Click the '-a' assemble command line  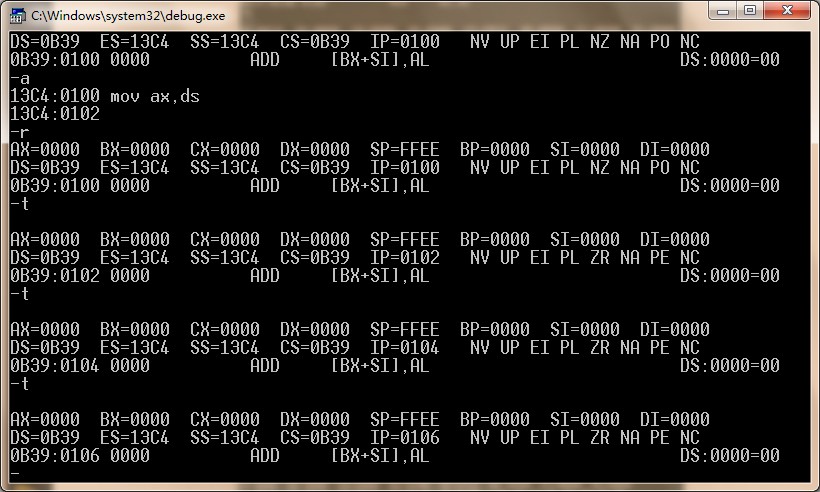[x=19, y=78]
